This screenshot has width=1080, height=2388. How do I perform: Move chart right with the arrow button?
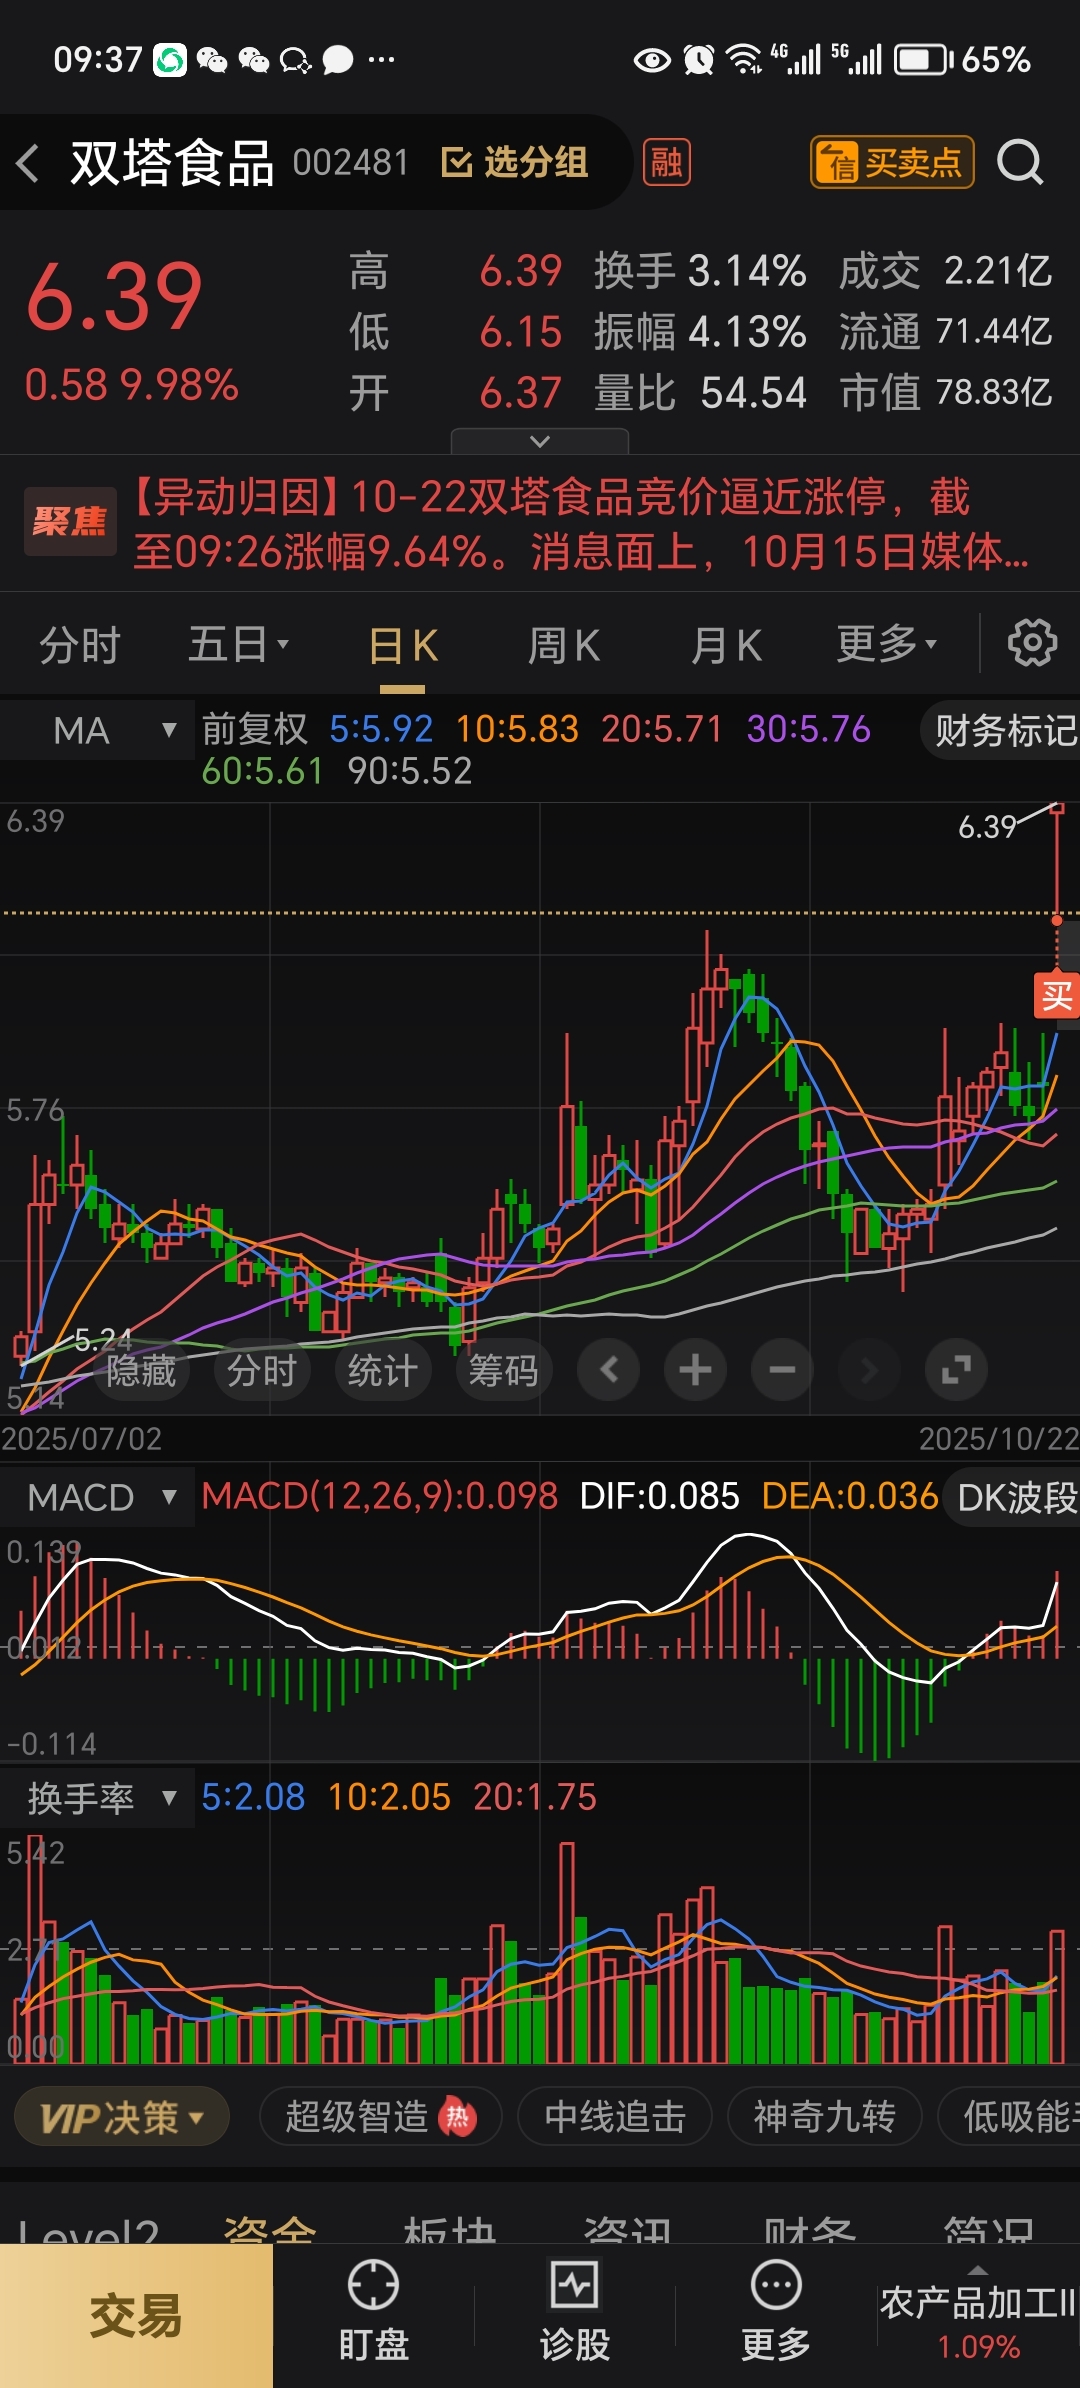click(869, 1370)
